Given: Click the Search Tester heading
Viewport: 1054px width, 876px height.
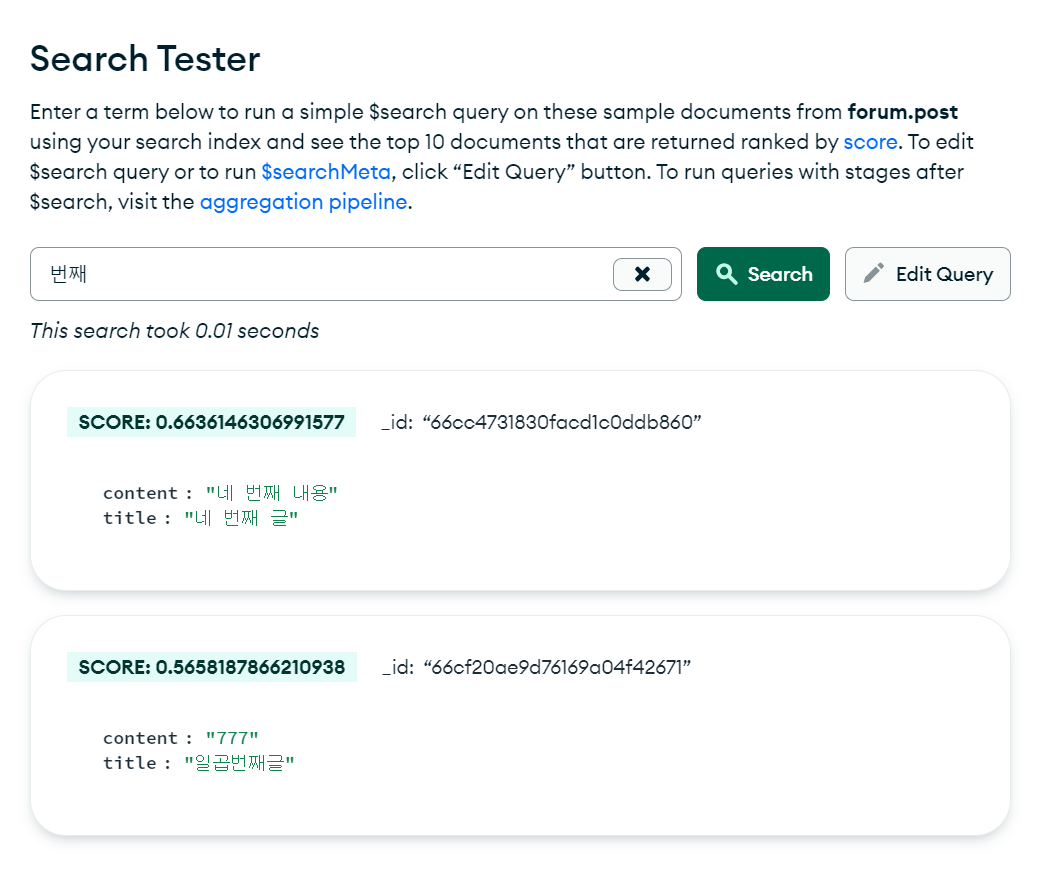Looking at the screenshot, I should (145, 59).
